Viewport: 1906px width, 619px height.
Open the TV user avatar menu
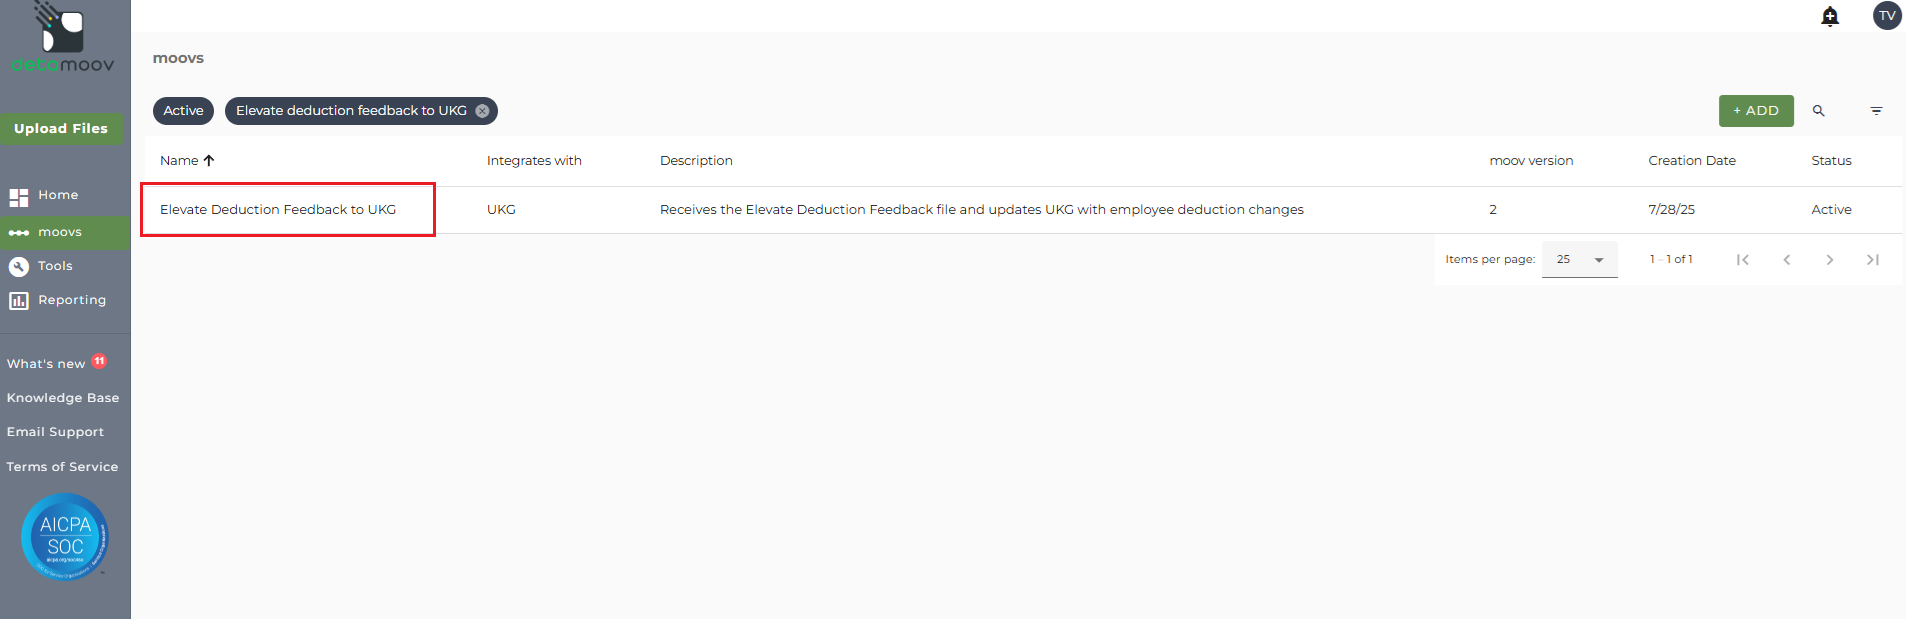click(1887, 16)
